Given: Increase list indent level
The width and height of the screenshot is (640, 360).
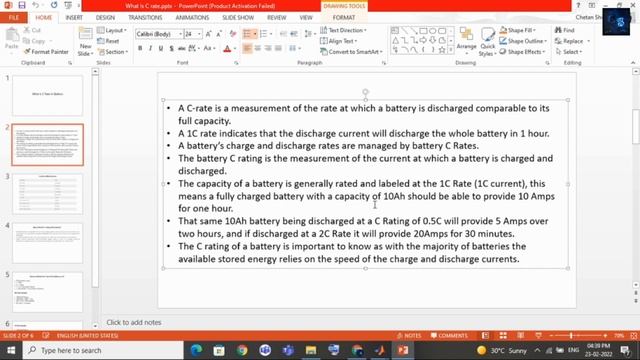Looking at the screenshot, I should click(294, 34).
